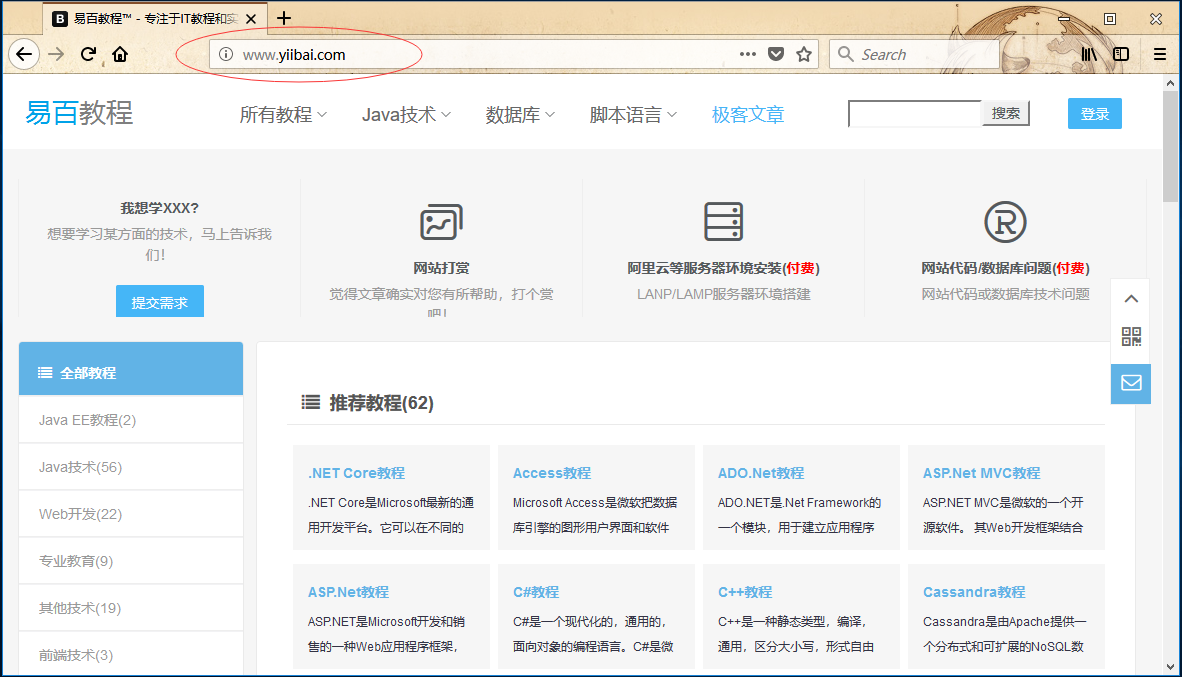This screenshot has height=677, width=1182.
Task: Expand the 数据库 navigation dropdown
Action: pos(520,115)
